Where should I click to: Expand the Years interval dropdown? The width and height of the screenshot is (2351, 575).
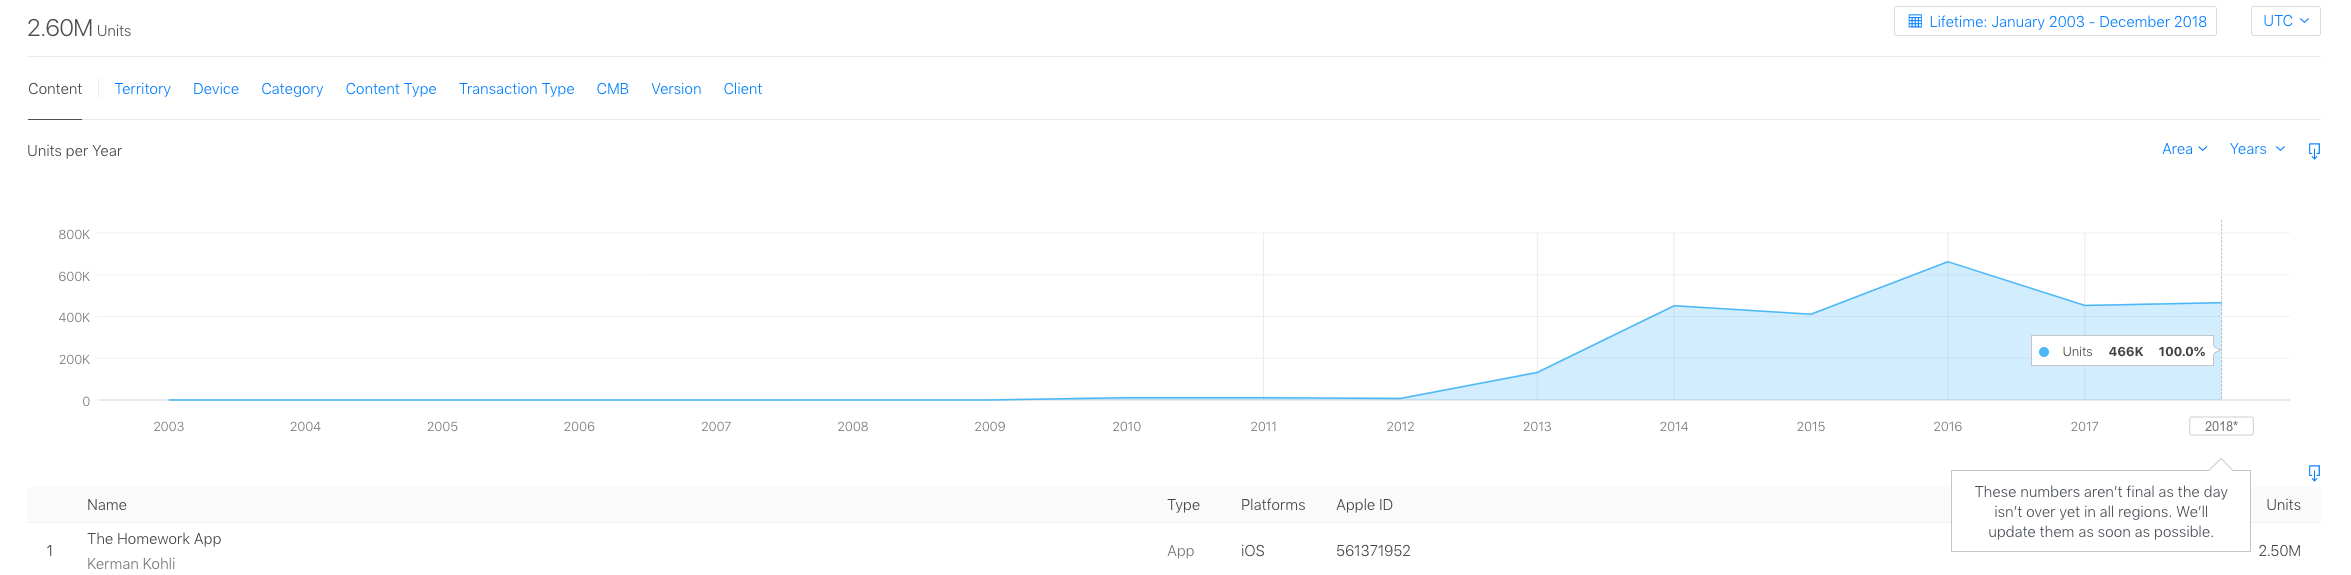[x=2257, y=149]
